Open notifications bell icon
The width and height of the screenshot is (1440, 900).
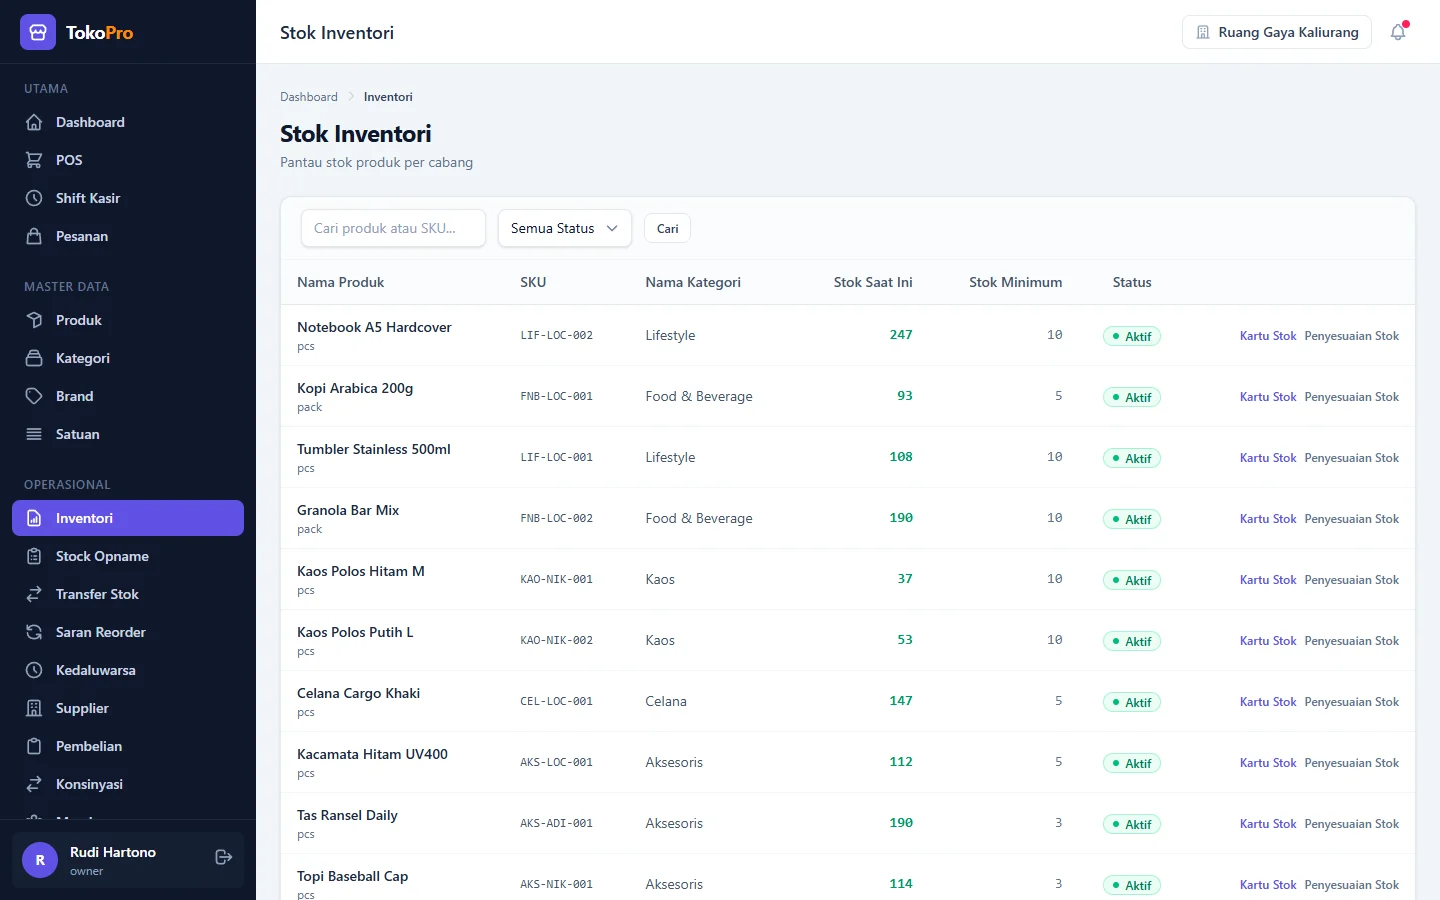click(x=1398, y=32)
